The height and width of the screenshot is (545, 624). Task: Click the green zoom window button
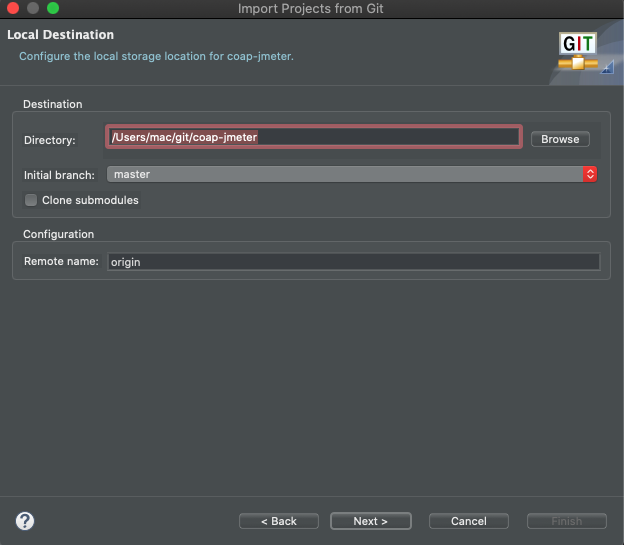click(53, 8)
